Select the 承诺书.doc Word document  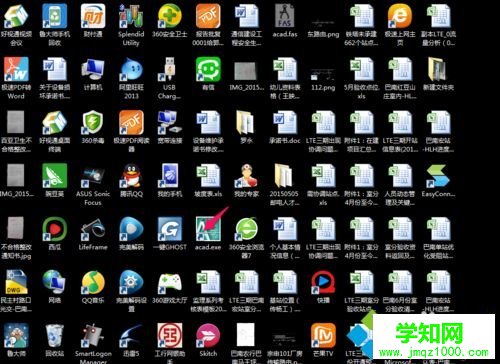pos(284,122)
